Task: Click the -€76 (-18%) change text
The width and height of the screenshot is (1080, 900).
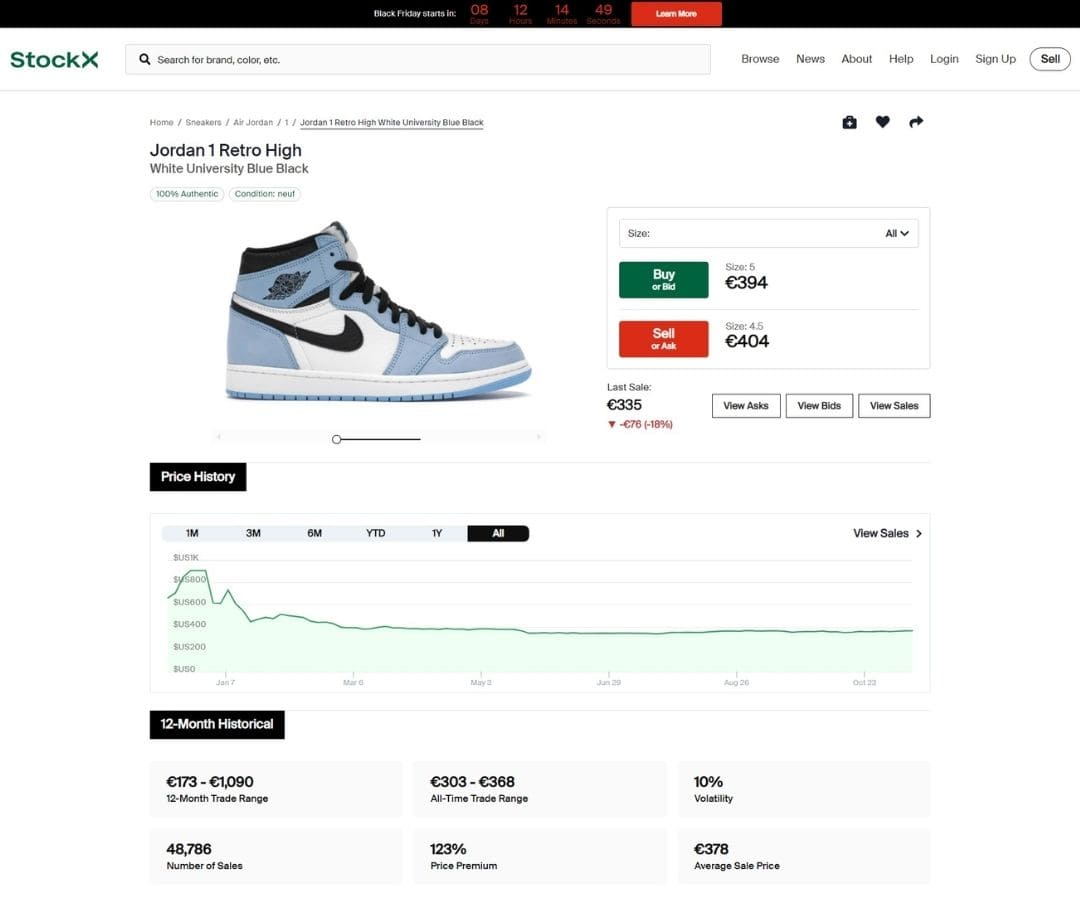Action: tap(646, 424)
